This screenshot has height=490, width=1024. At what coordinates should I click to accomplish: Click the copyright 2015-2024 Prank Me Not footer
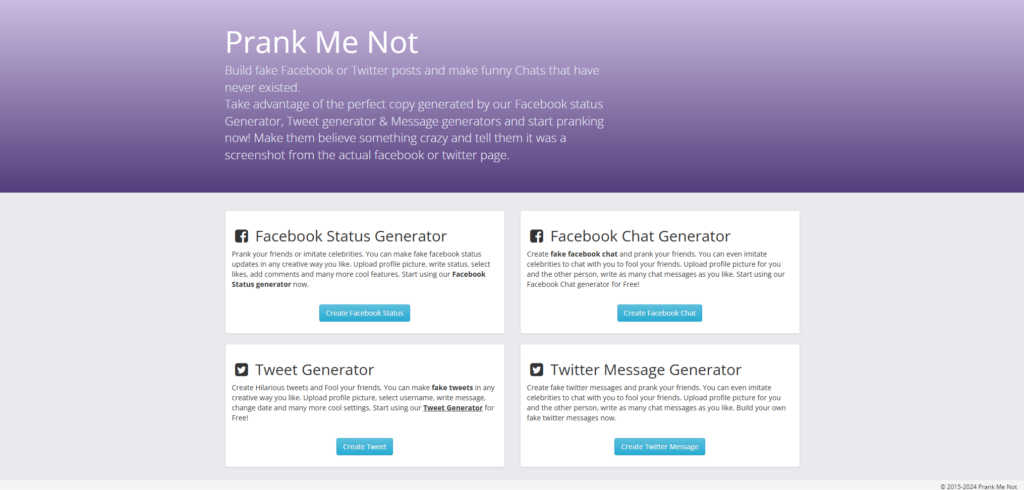point(980,486)
